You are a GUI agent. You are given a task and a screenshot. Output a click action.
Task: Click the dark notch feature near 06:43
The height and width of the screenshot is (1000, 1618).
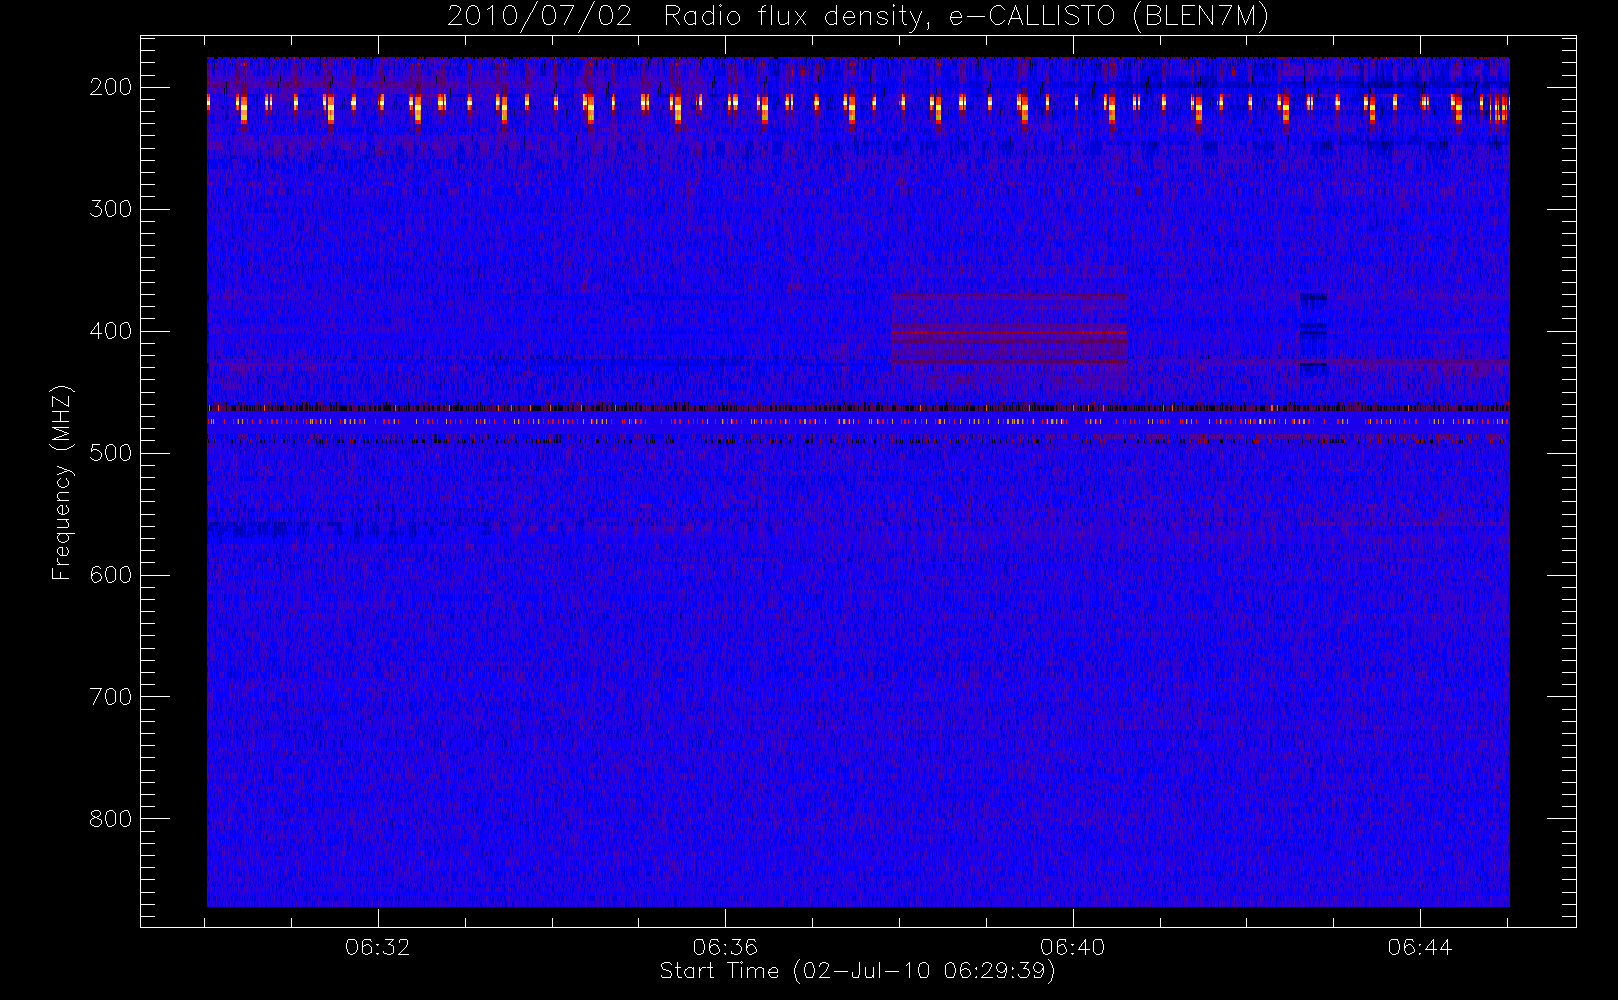coord(1313,332)
